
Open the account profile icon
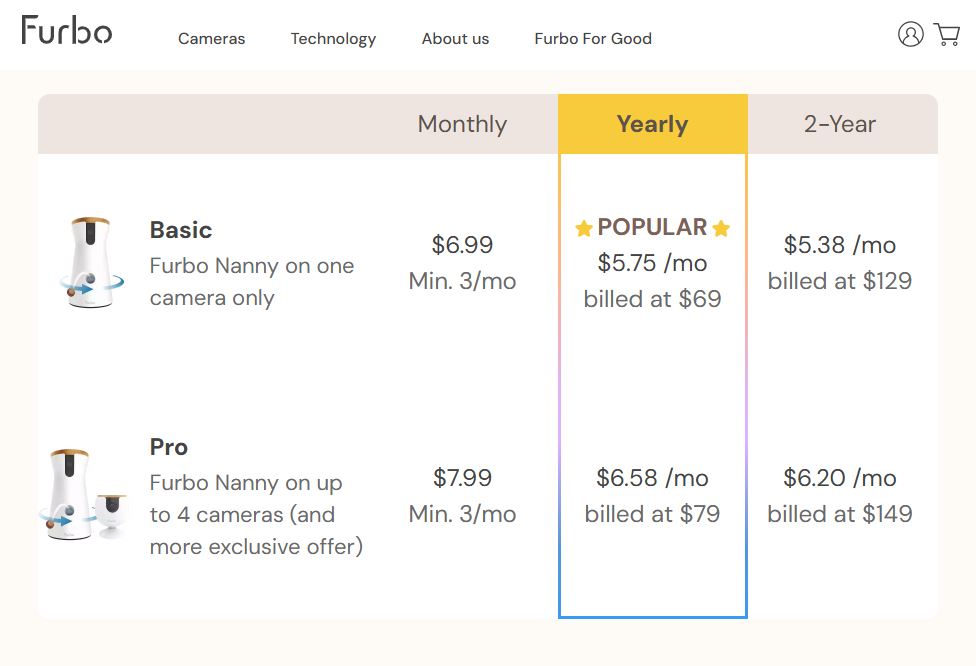click(910, 35)
